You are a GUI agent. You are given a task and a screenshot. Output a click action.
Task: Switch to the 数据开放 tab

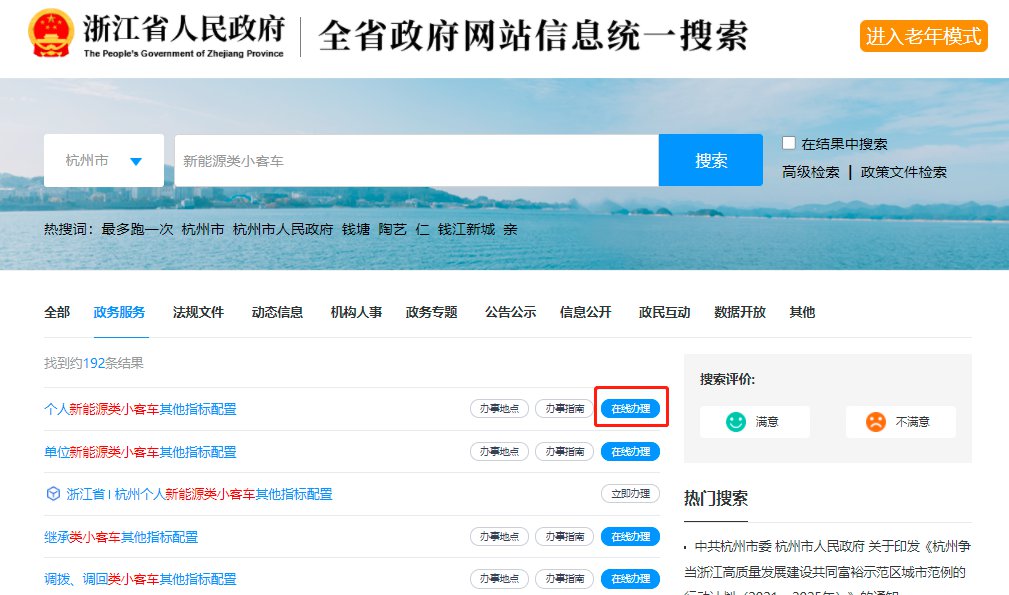click(x=740, y=312)
